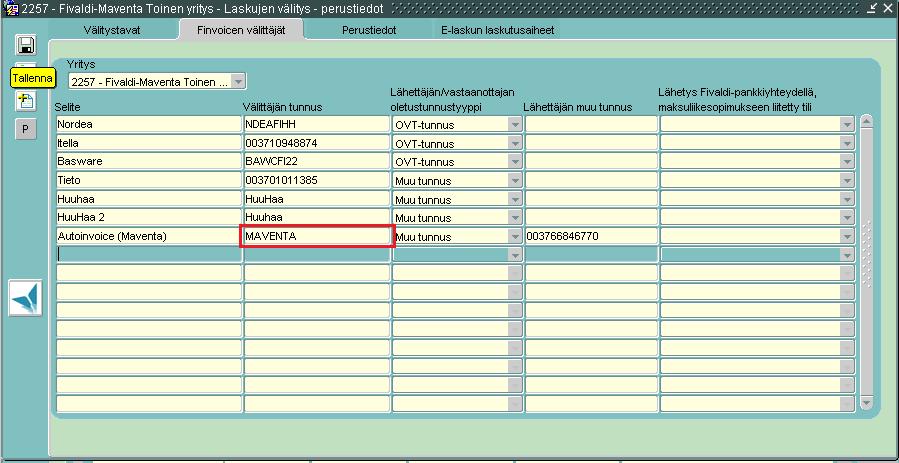Click the 003701011385 tunnus field
Image resolution: width=899 pixels, height=463 pixels.
click(x=317, y=181)
